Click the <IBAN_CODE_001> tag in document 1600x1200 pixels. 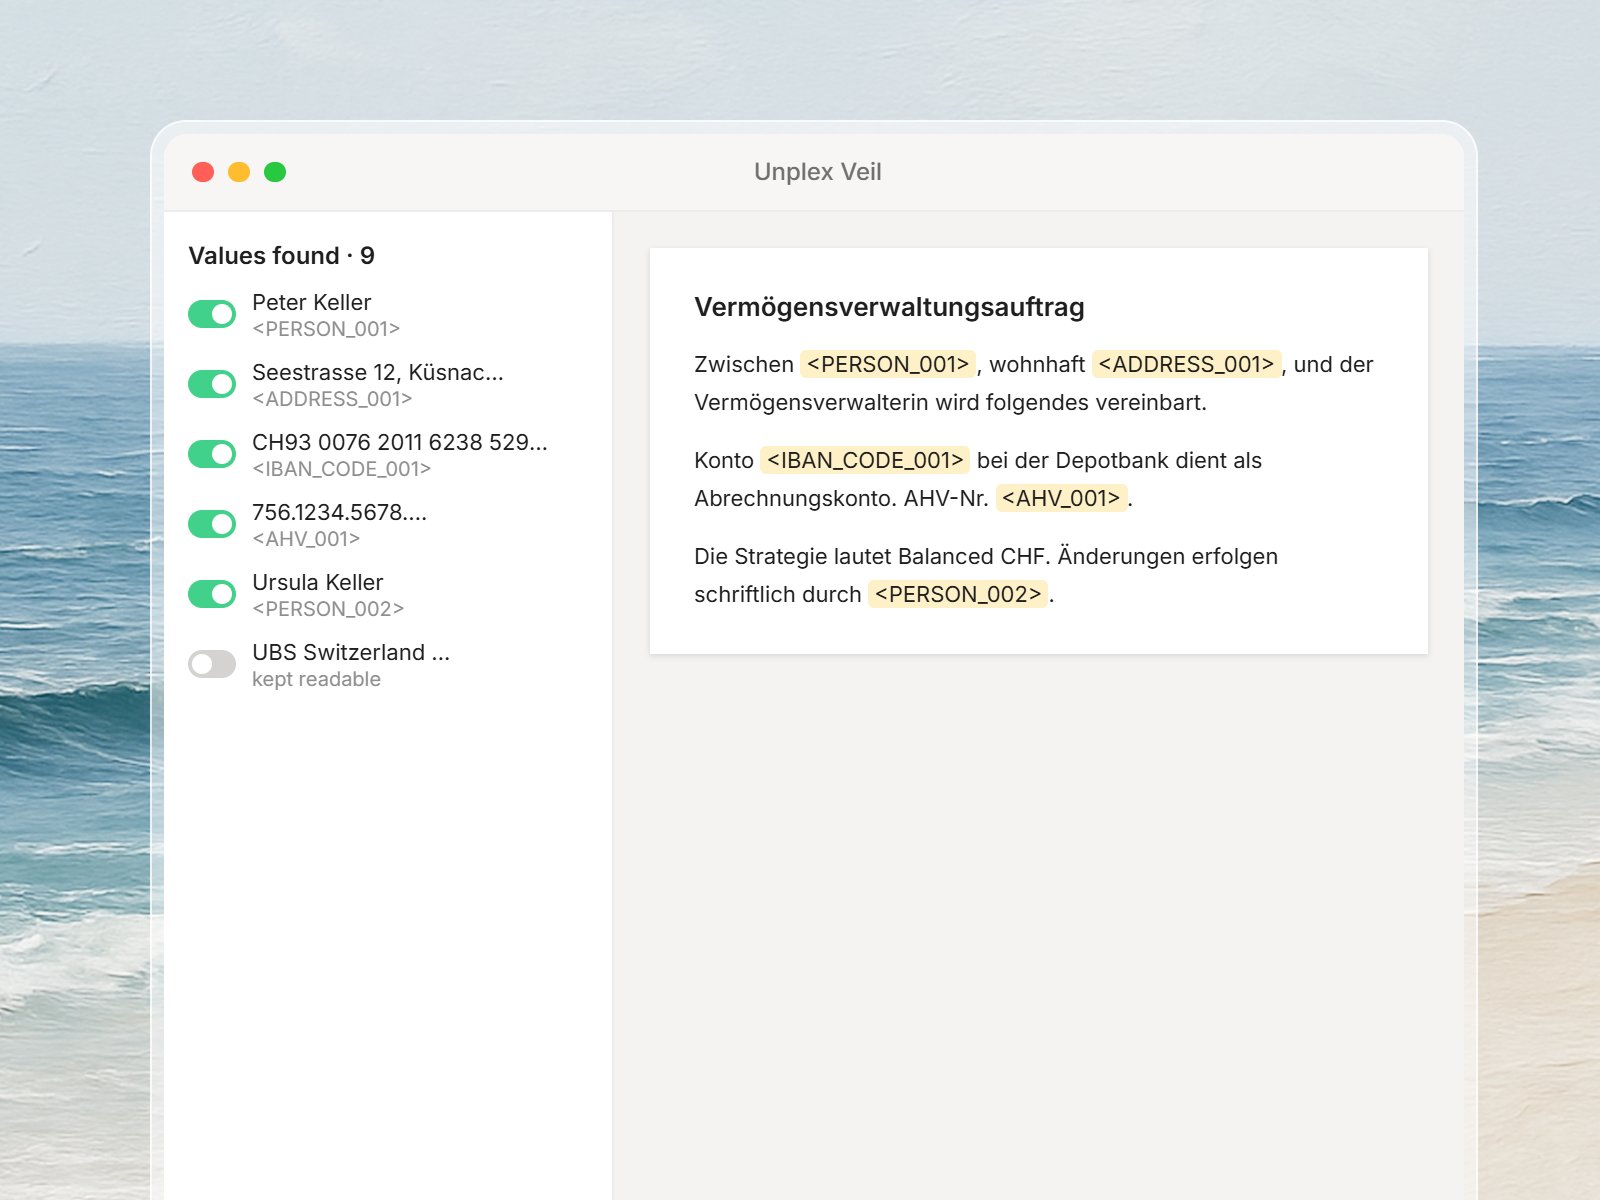point(865,460)
